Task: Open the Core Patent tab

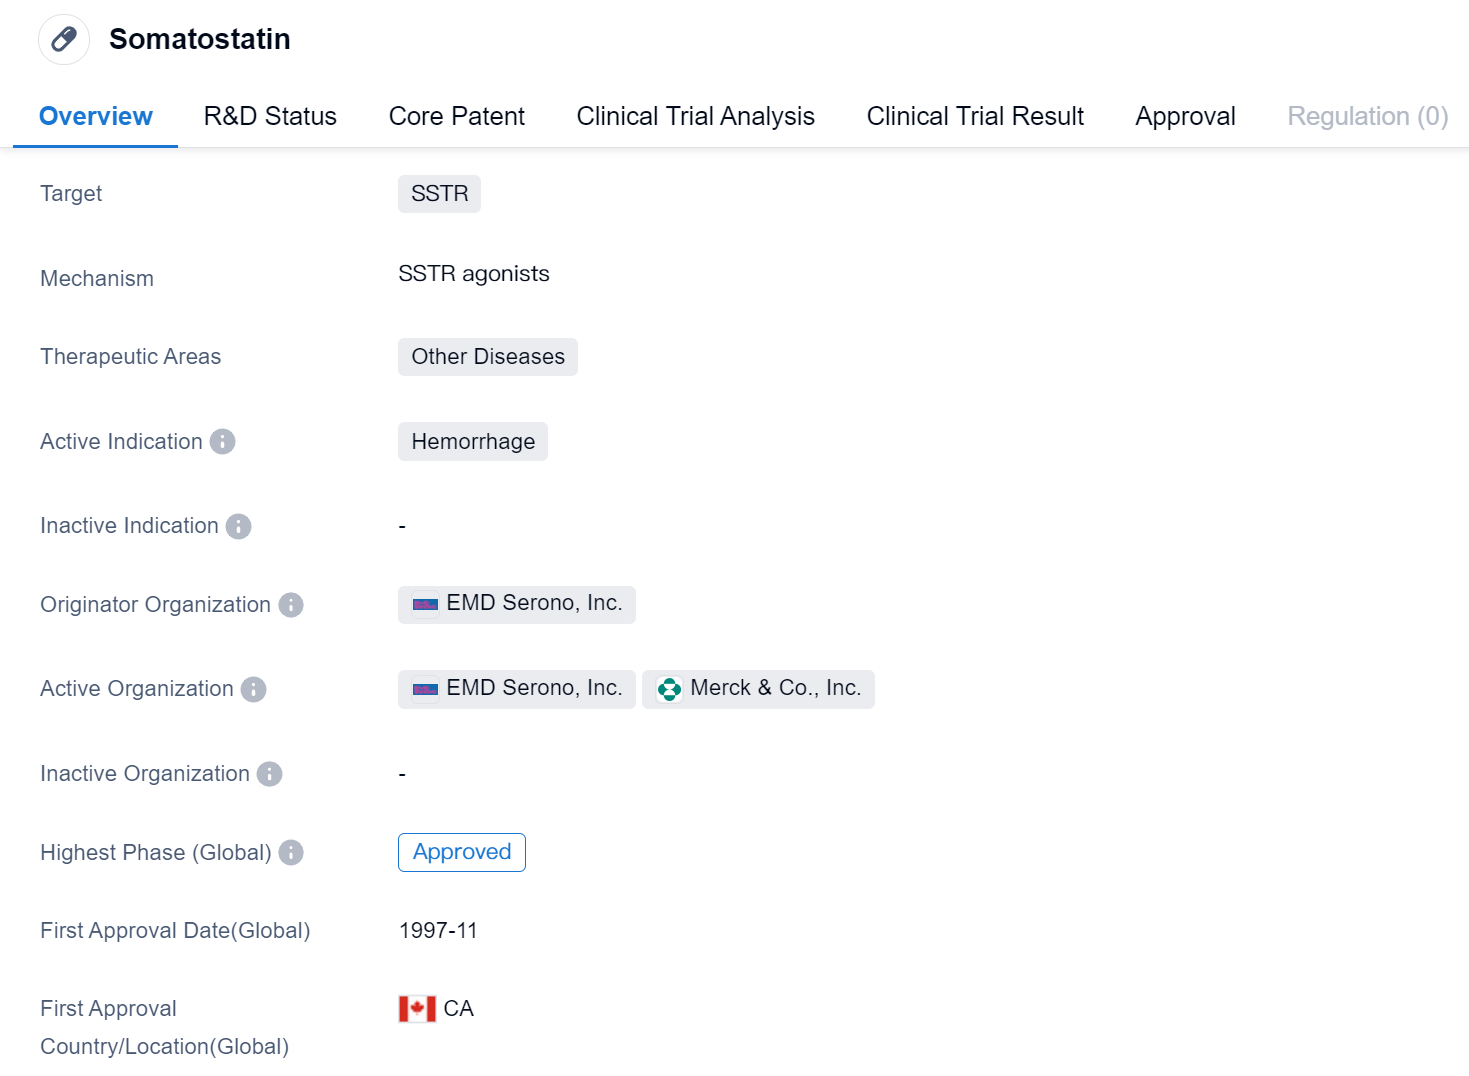Action: coord(456,116)
